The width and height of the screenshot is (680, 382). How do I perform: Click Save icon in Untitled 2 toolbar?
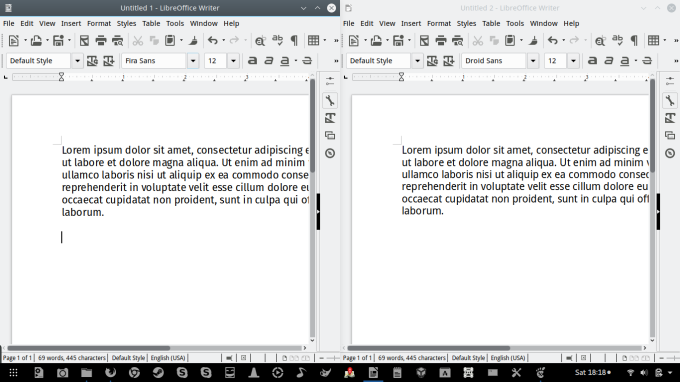(398, 41)
